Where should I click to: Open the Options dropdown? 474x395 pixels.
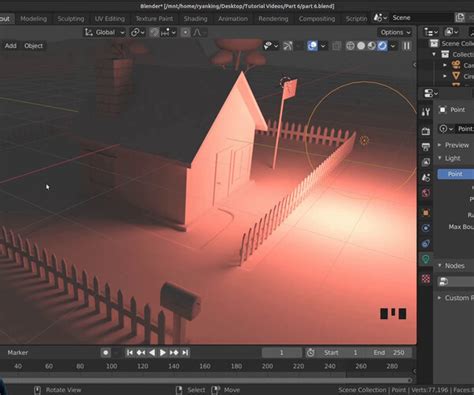pos(395,32)
